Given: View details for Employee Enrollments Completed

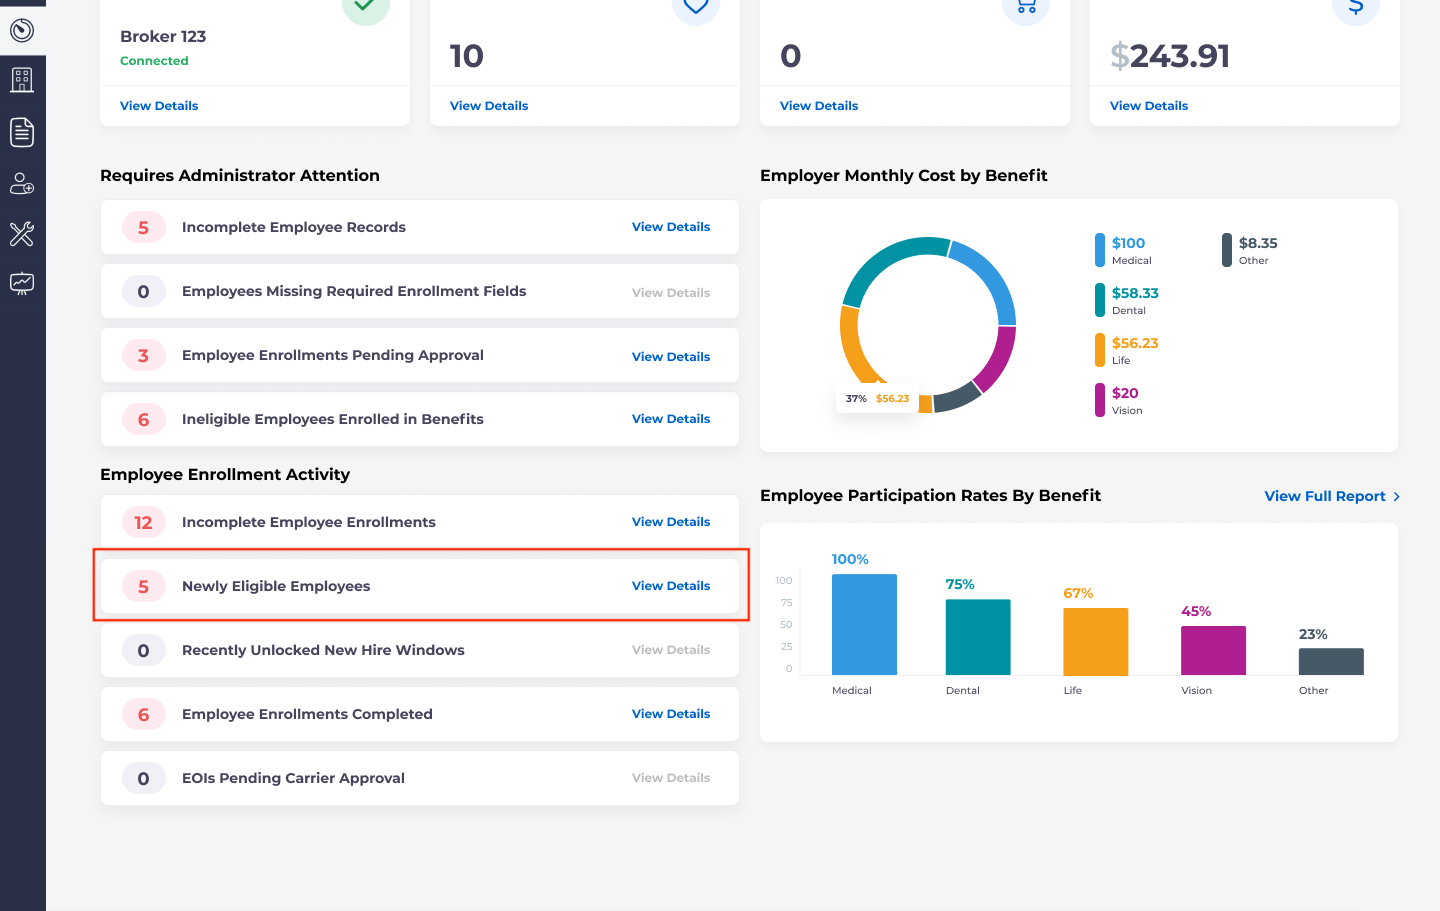Looking at the screenshot, I should pos(670,713).
